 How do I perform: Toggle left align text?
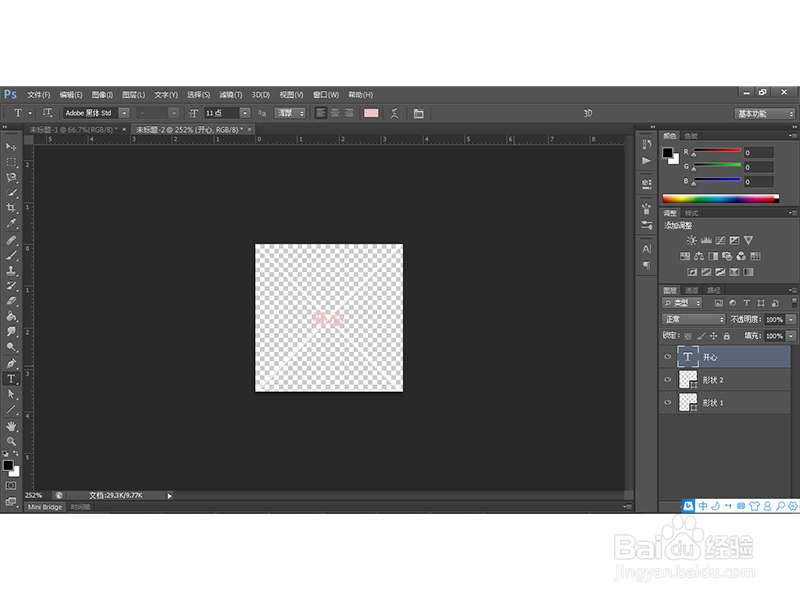[320, 113]
